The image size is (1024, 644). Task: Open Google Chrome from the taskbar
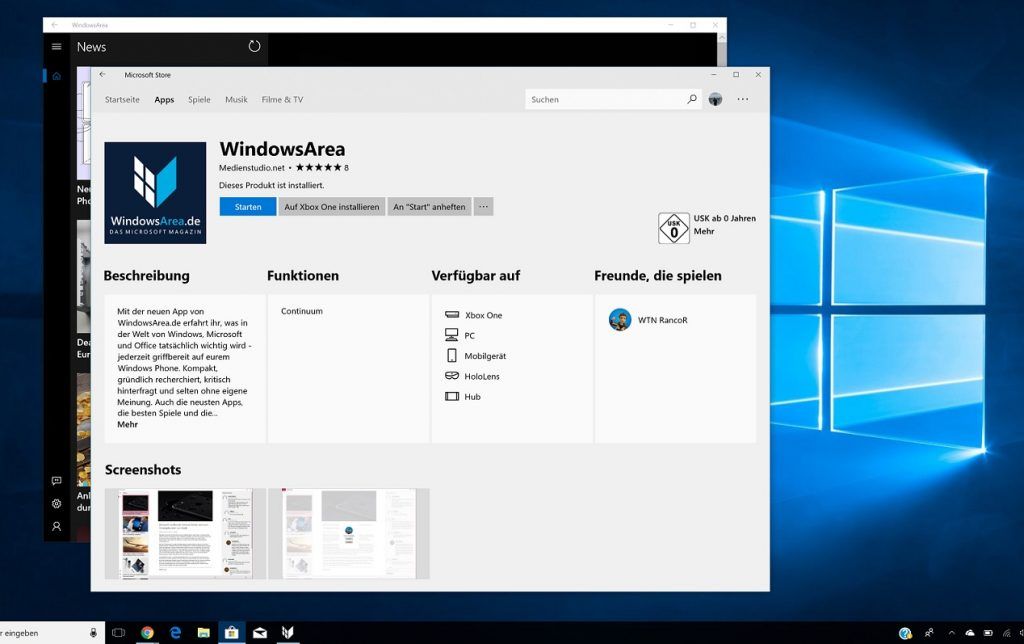pos(148,633)
